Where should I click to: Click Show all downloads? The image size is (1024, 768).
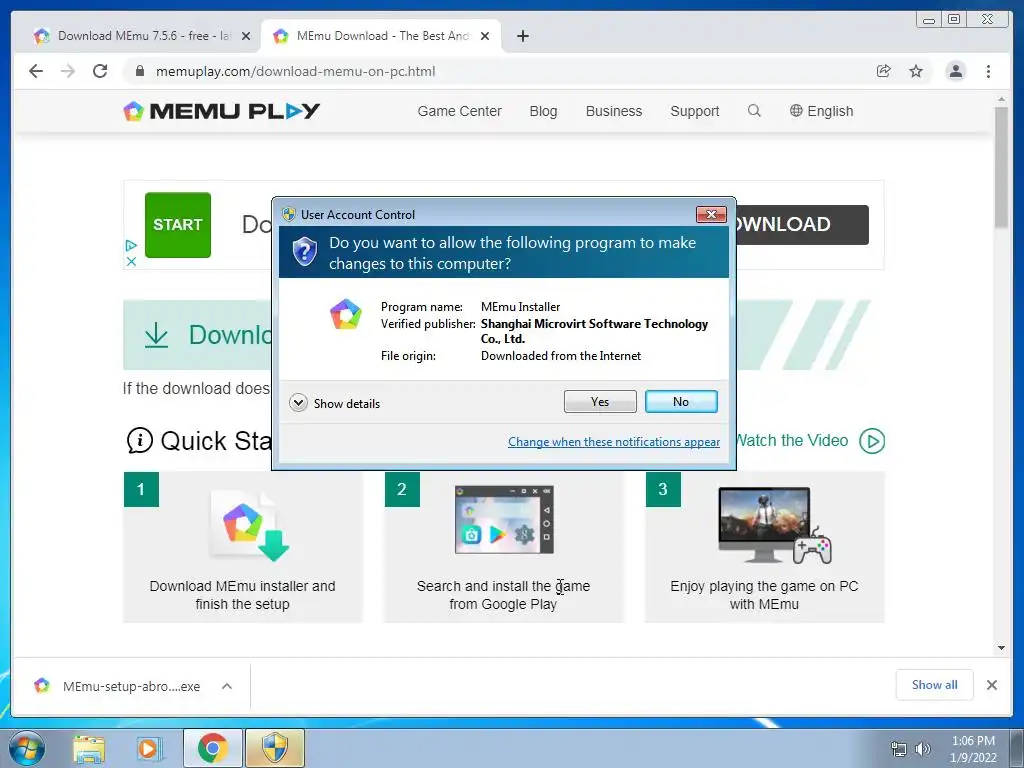coord(935,685)
